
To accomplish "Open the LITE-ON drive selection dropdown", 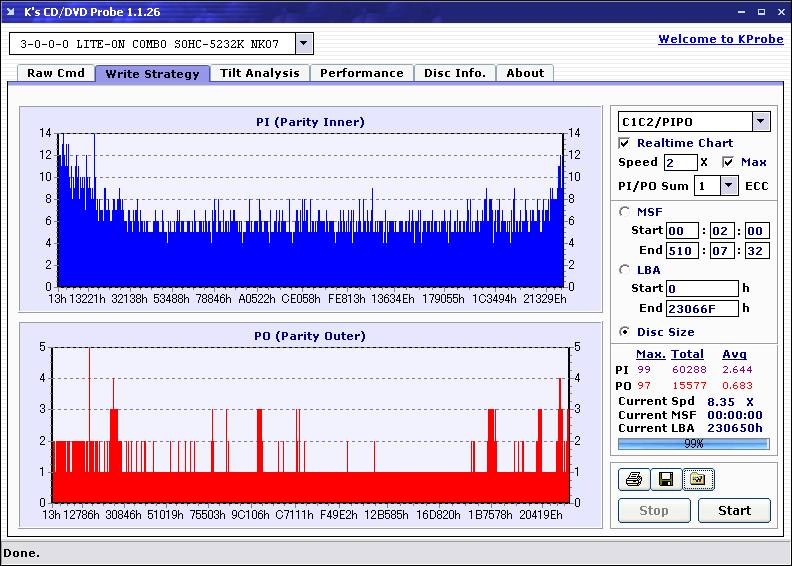I will [304, 44].
